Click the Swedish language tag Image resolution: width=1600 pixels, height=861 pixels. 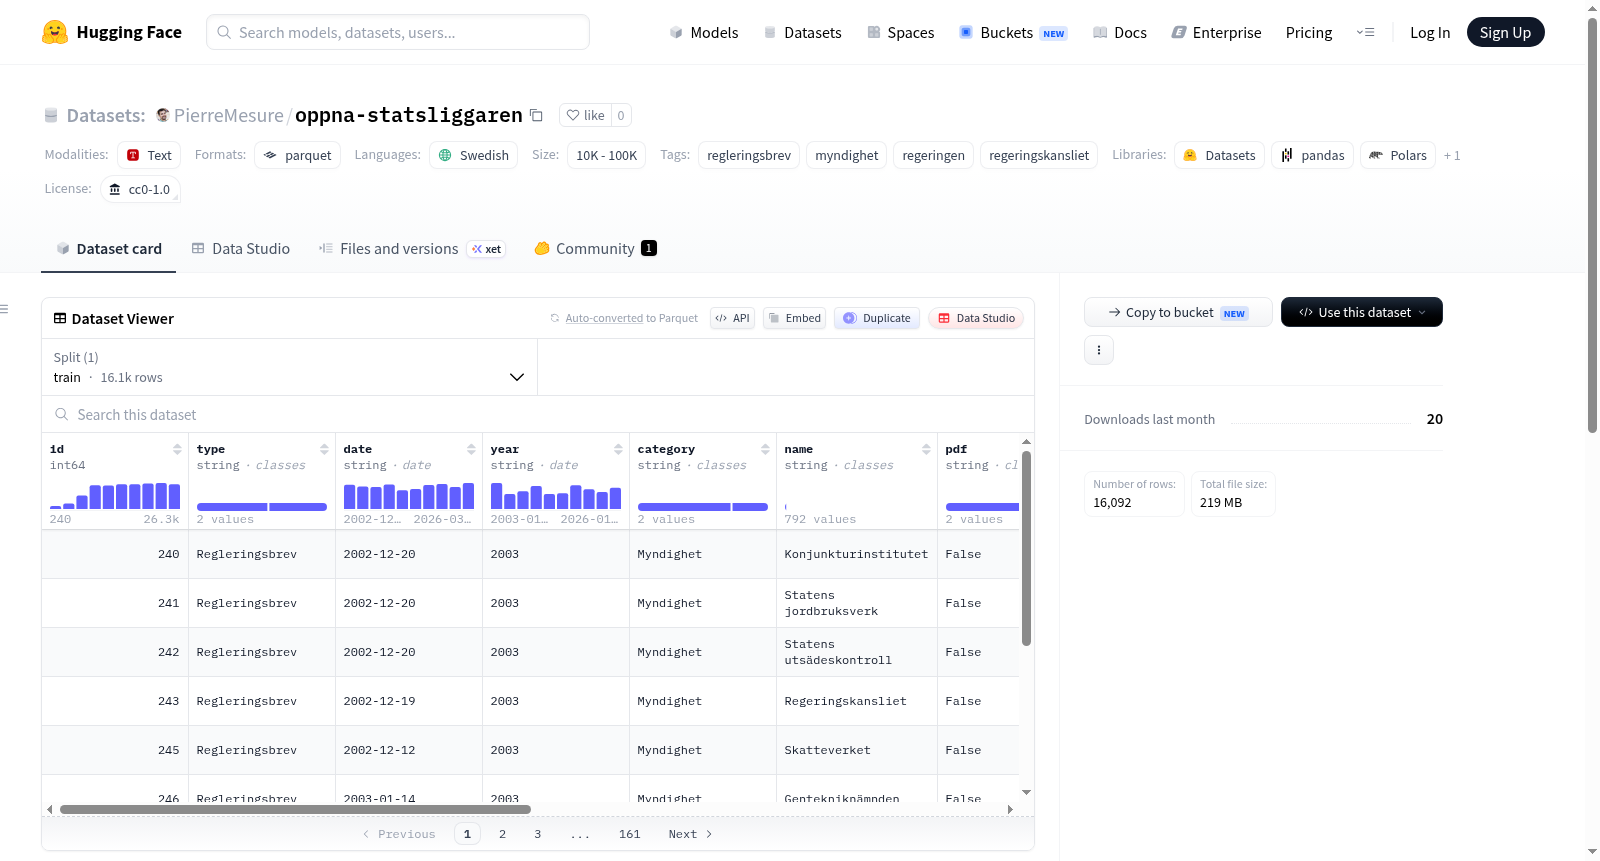point(473,155)
